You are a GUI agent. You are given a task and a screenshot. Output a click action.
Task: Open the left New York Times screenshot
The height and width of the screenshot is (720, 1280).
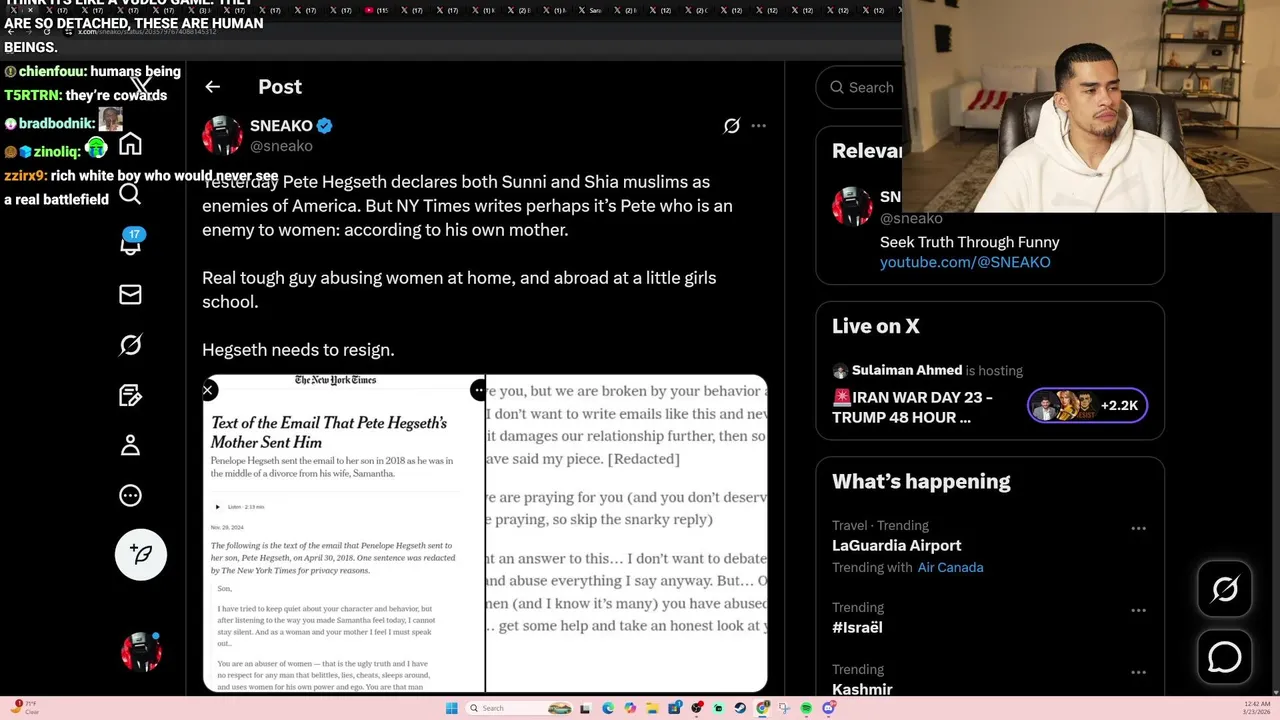click(343, 533)
